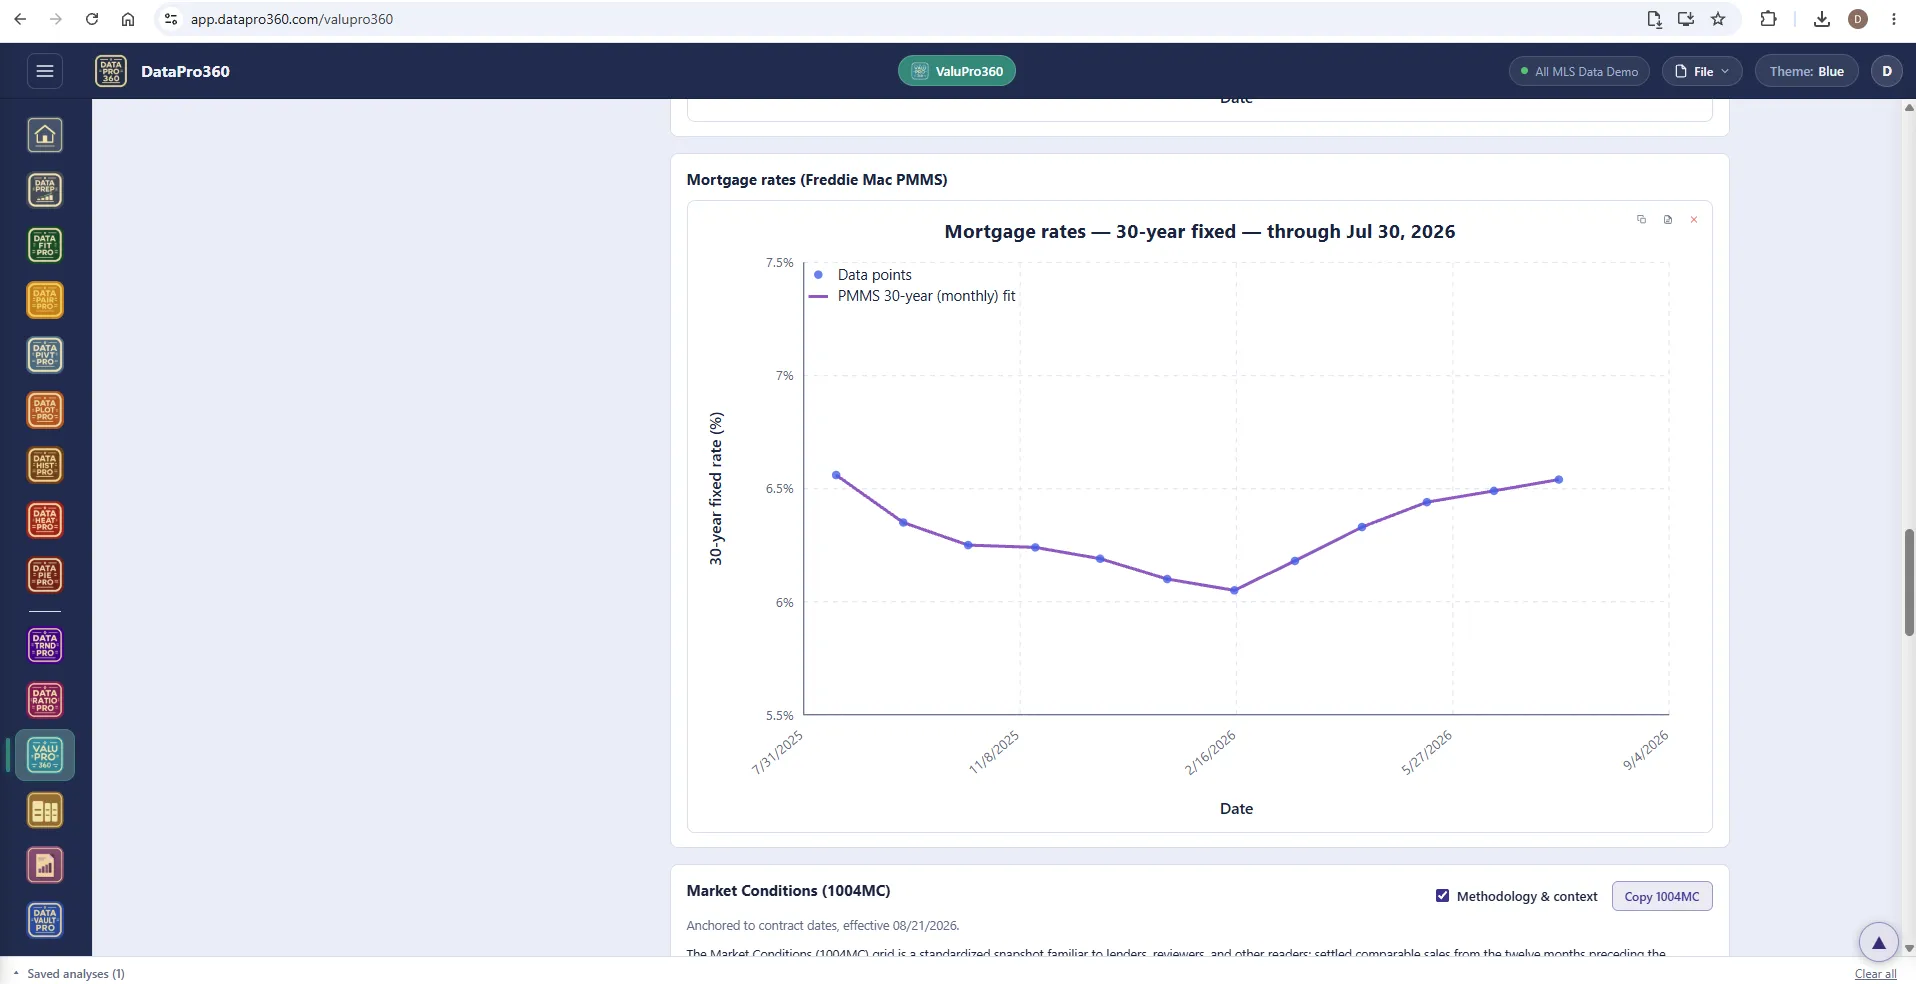Click the install app icon in the address bar
Image resolution: width=1916 pixels, height=984 pixels.
pyautogui.click(x=1686, y=19)
